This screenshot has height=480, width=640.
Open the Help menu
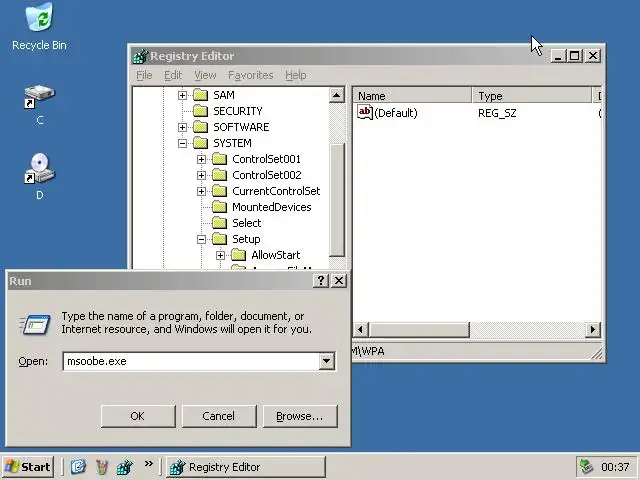296,75
